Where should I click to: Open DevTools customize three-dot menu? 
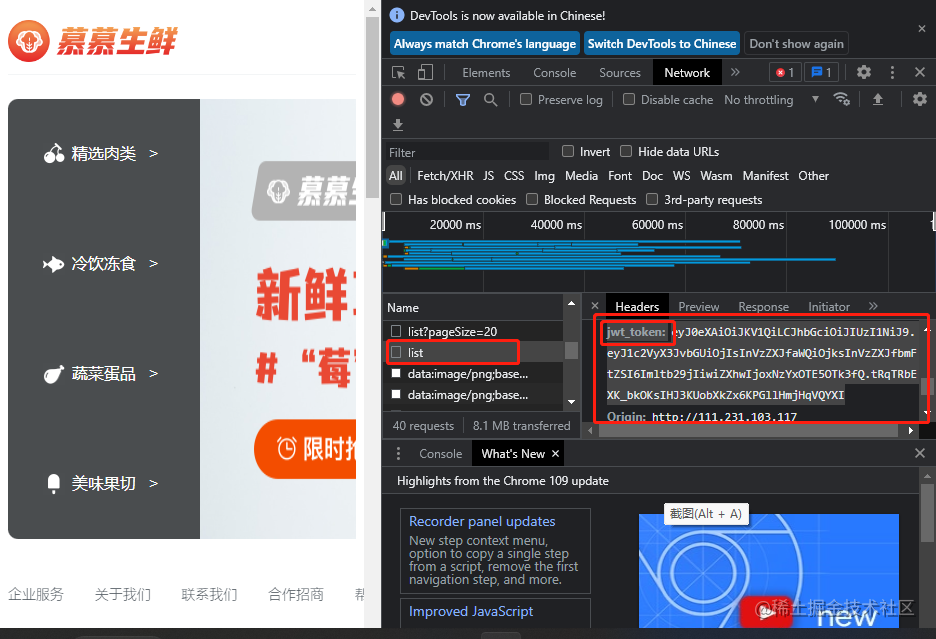892,72
